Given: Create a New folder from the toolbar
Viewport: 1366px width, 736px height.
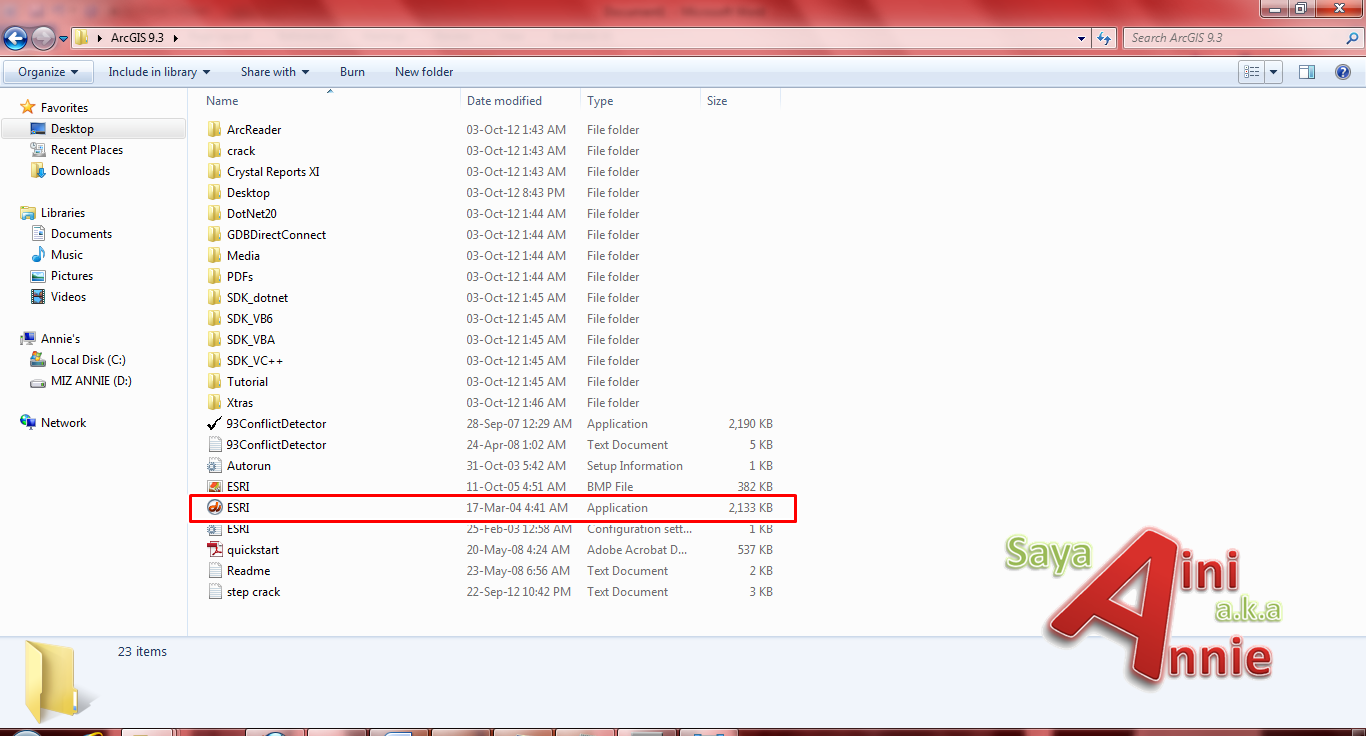Looking at the screenshot, I should 424,72.
